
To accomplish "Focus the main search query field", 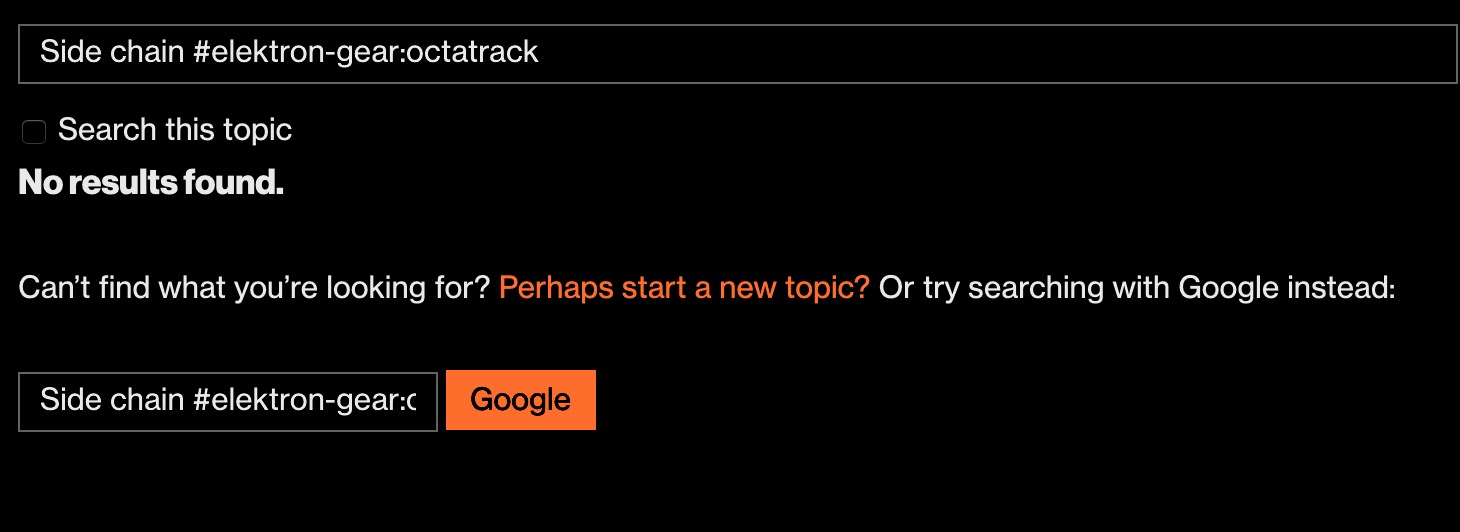I will point(737,54).
